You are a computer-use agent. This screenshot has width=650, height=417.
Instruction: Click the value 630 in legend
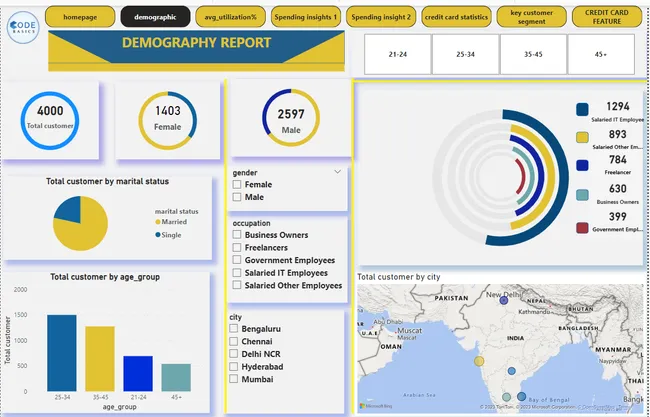pos(618,189)
